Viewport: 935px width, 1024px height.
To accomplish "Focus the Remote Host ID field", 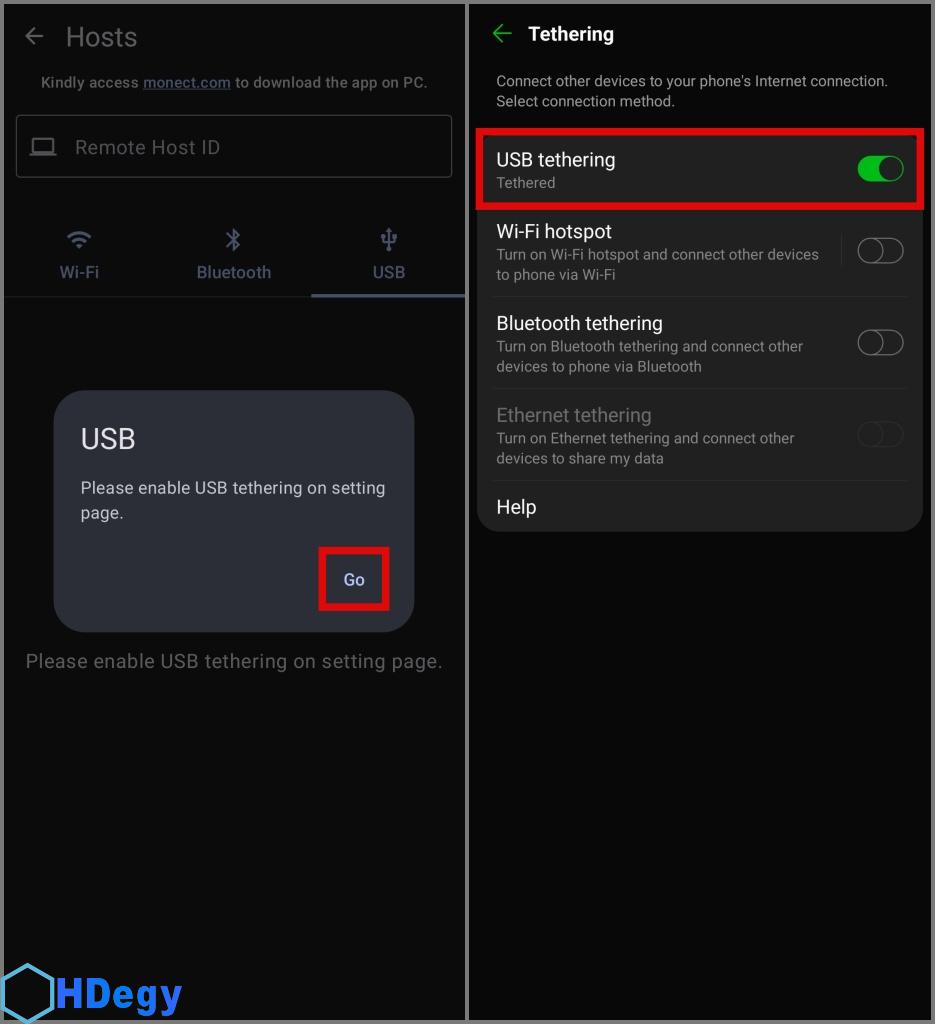I will pos(234,146).
